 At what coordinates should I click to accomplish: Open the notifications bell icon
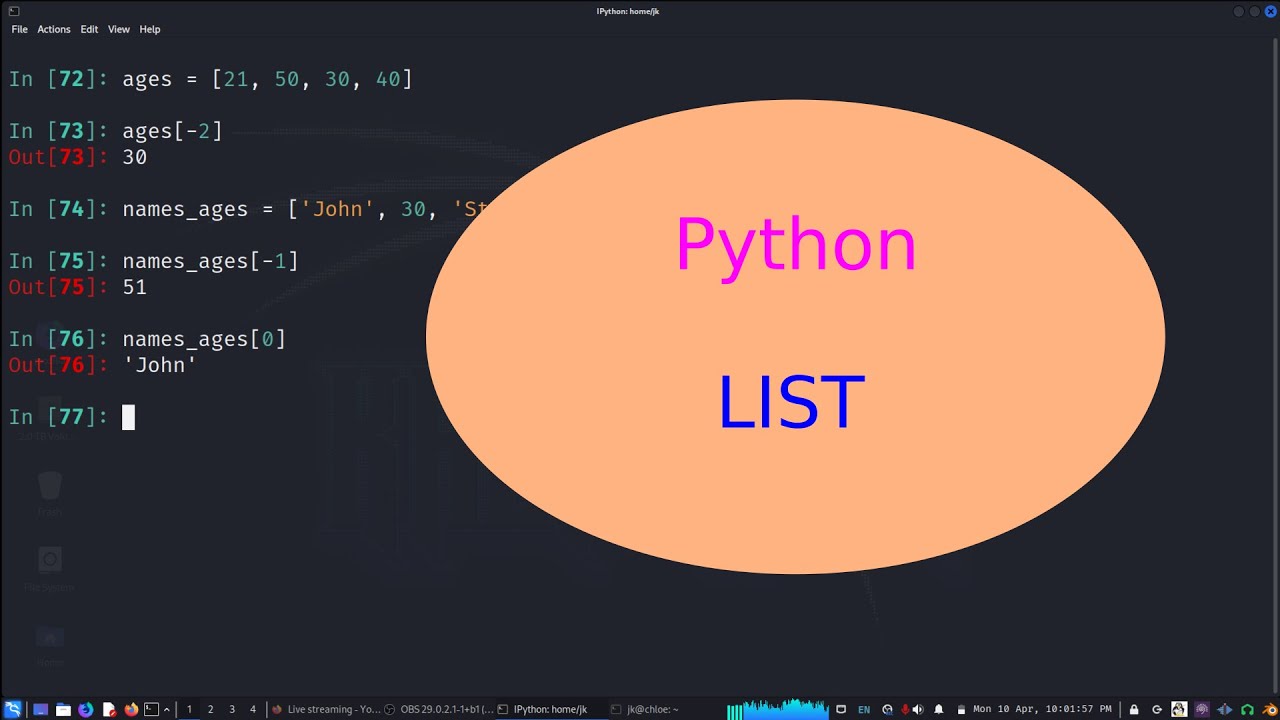(x=939, y=709)
